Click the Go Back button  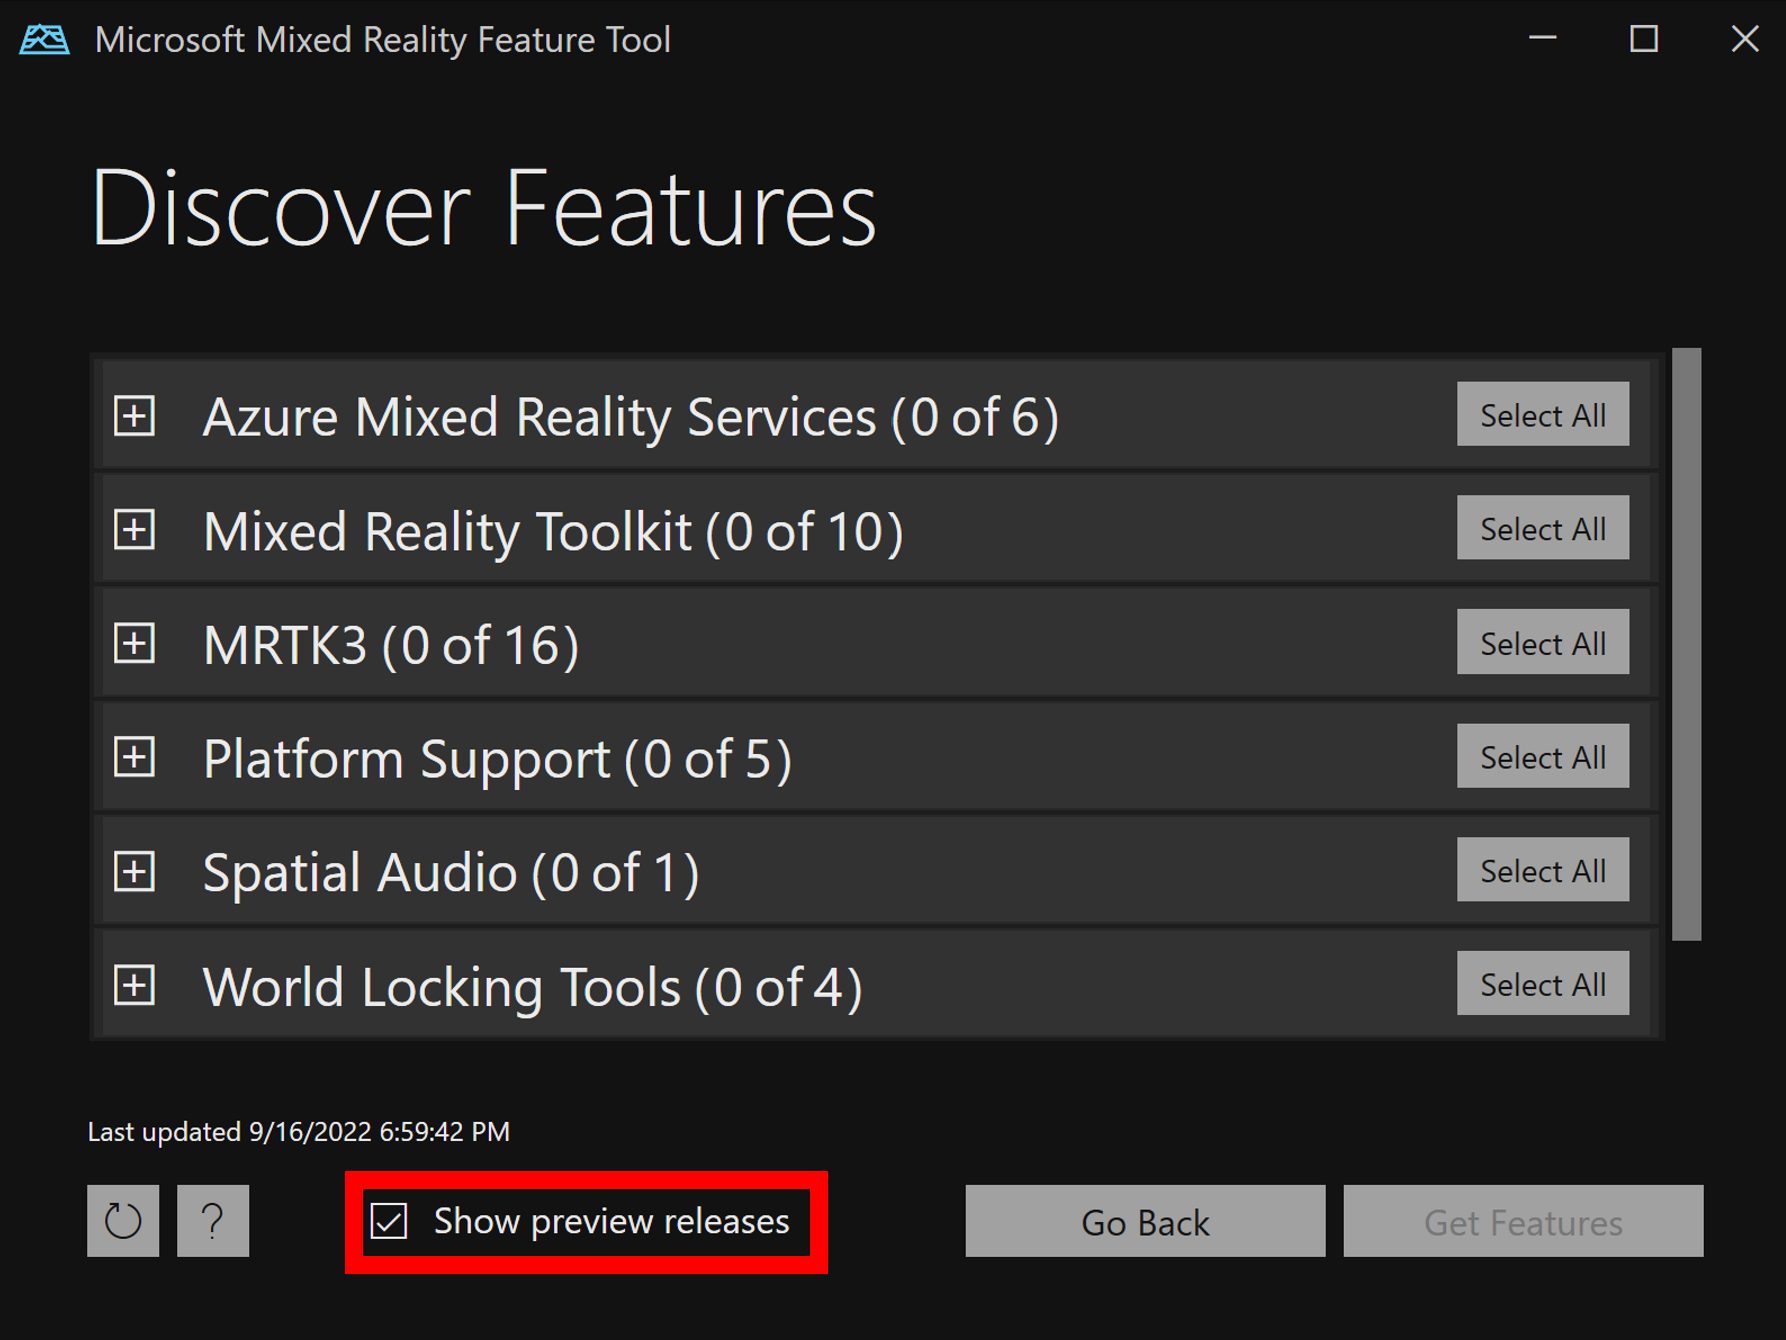[1145, 1221]
